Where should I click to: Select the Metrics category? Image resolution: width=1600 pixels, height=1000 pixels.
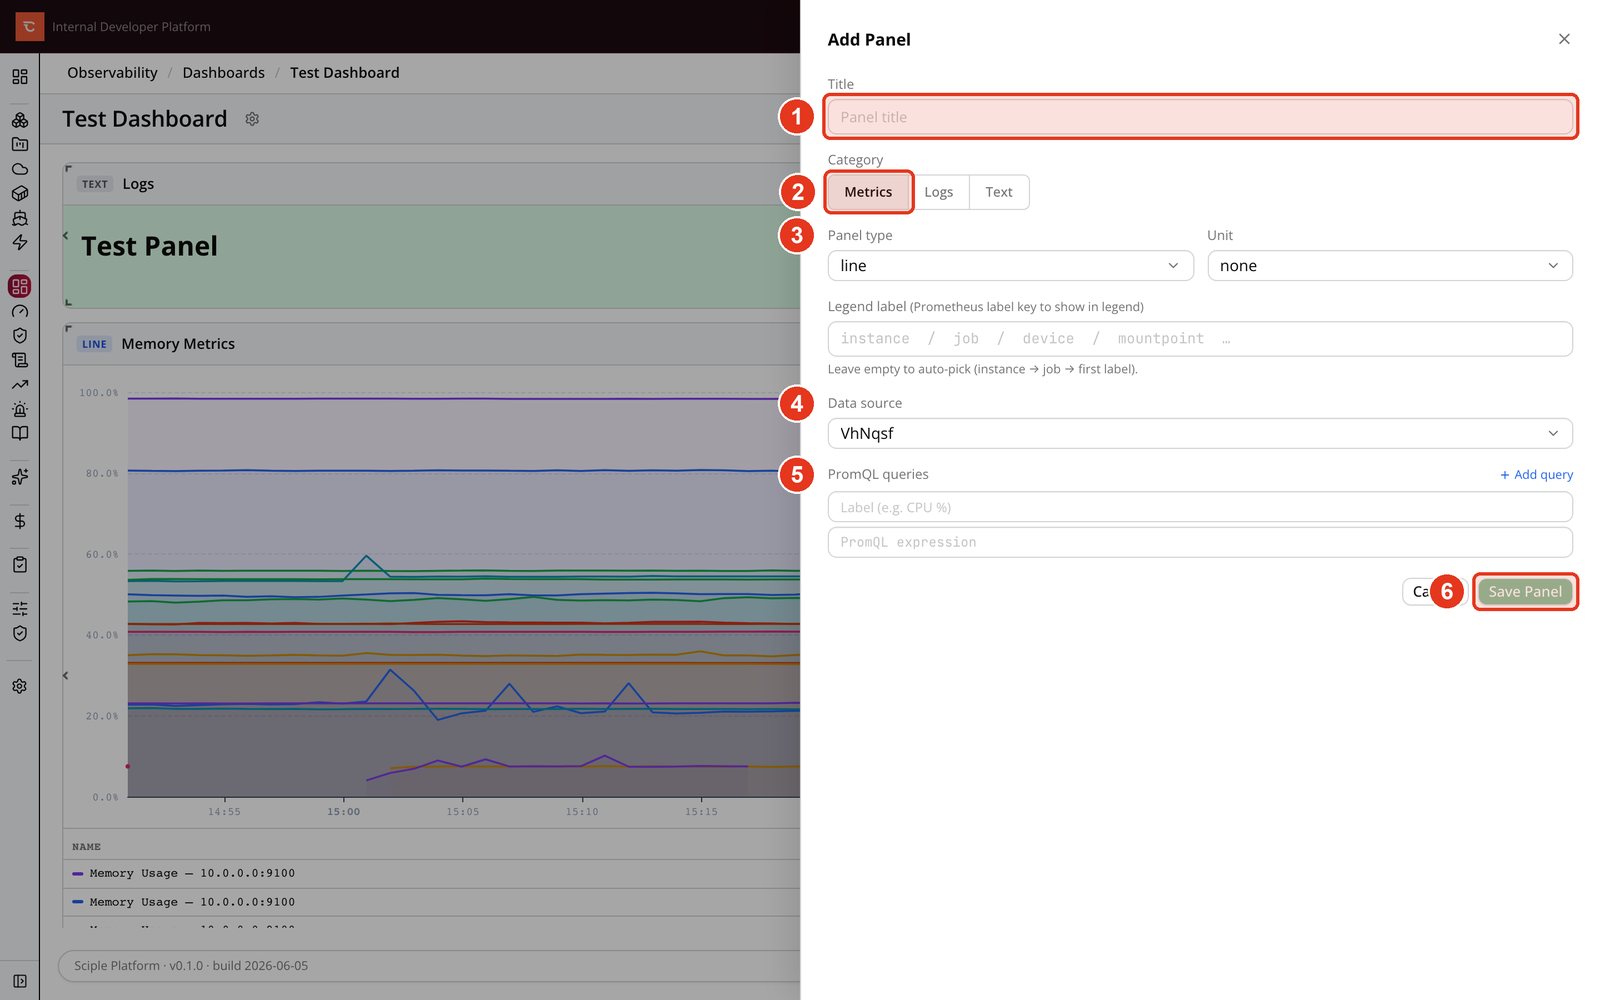click(868, 192)
